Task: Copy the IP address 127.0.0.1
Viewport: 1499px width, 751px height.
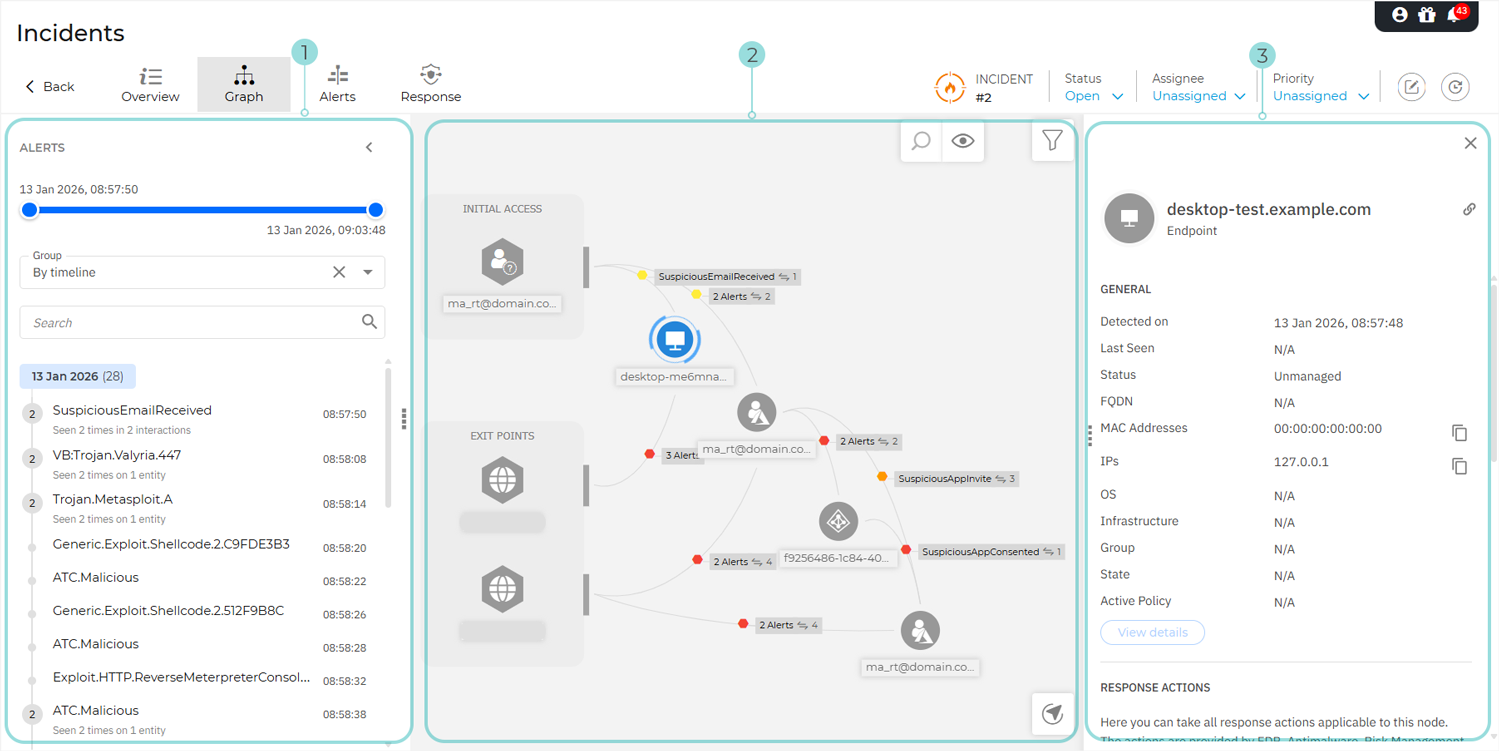Action: click(1460, 466)
